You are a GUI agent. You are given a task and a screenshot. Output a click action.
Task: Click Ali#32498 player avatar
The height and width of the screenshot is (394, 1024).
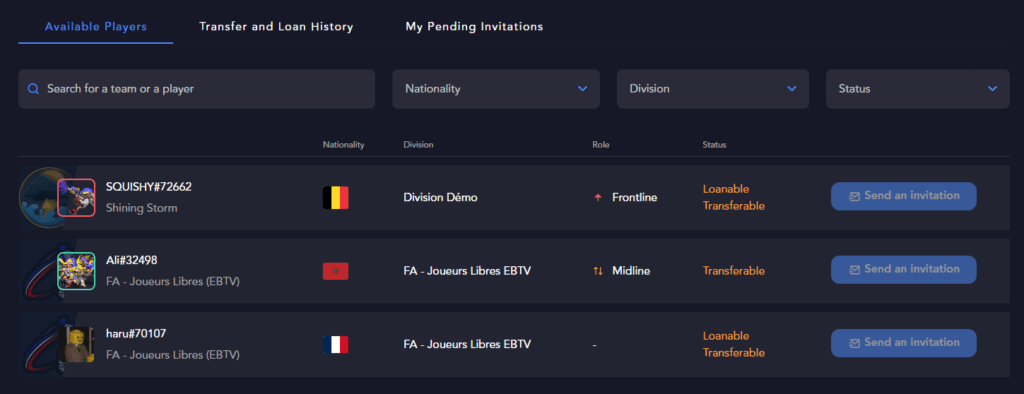point(76,271)
